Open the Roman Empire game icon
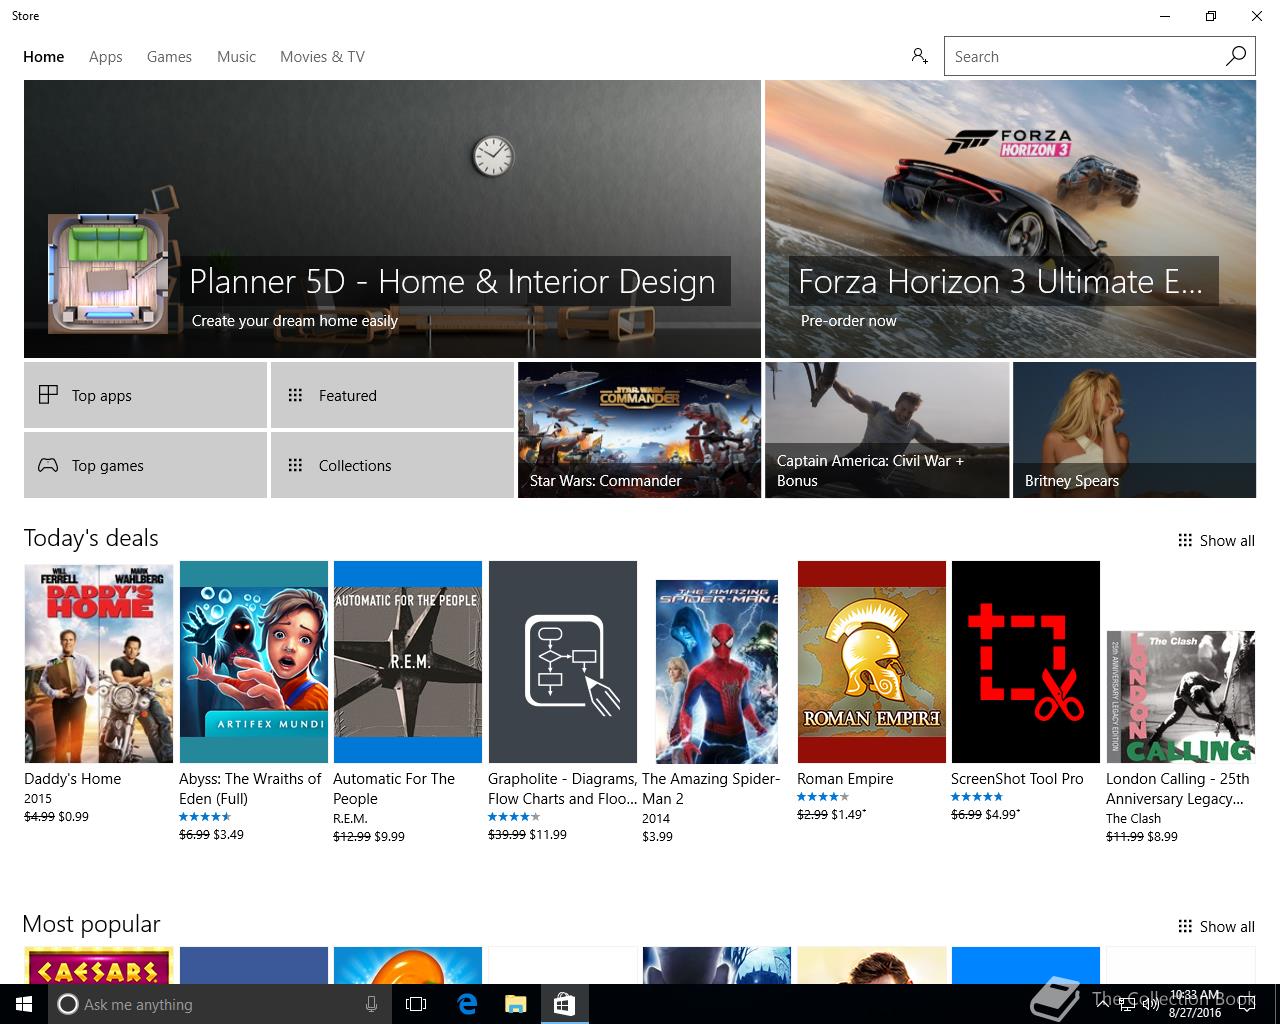Screen dimensions: 1280x1024 click(x=872, y=662)
